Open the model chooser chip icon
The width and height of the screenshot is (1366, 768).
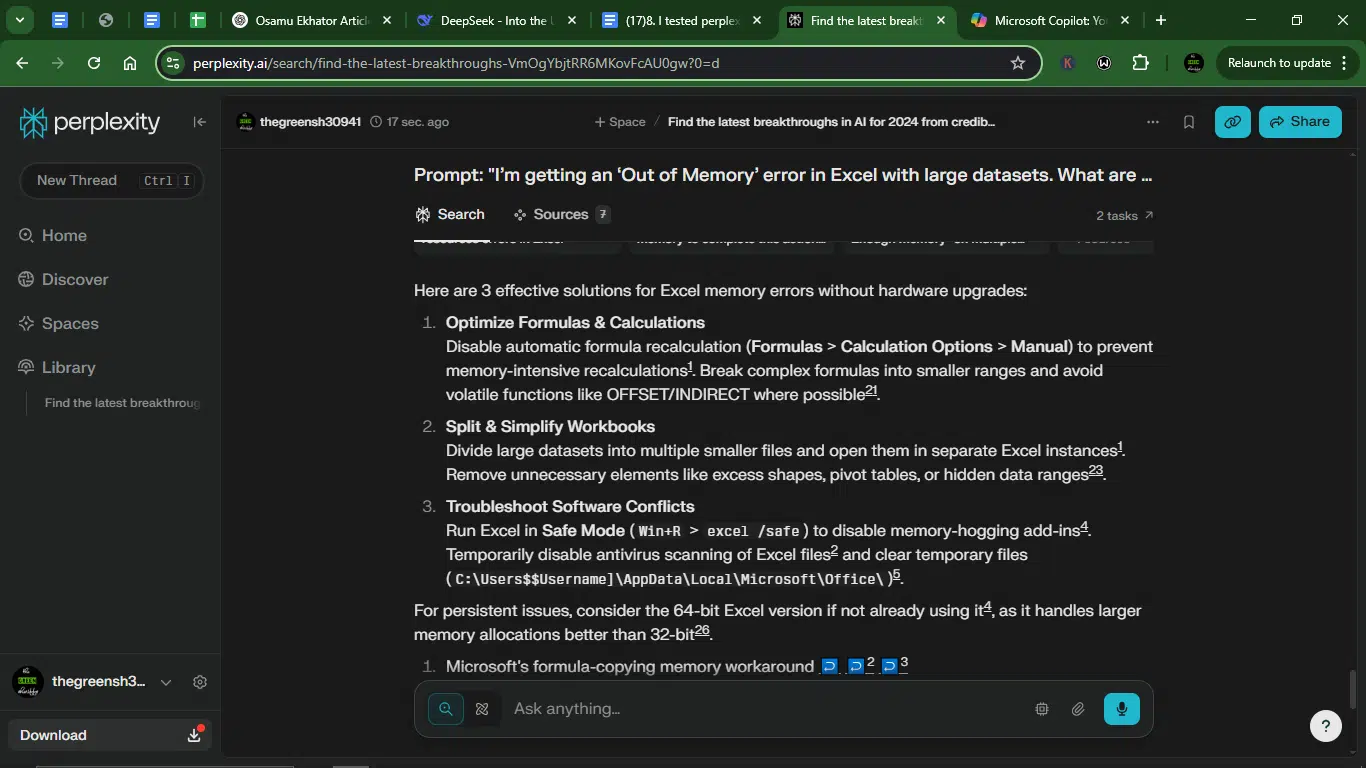pos(1042,709)
